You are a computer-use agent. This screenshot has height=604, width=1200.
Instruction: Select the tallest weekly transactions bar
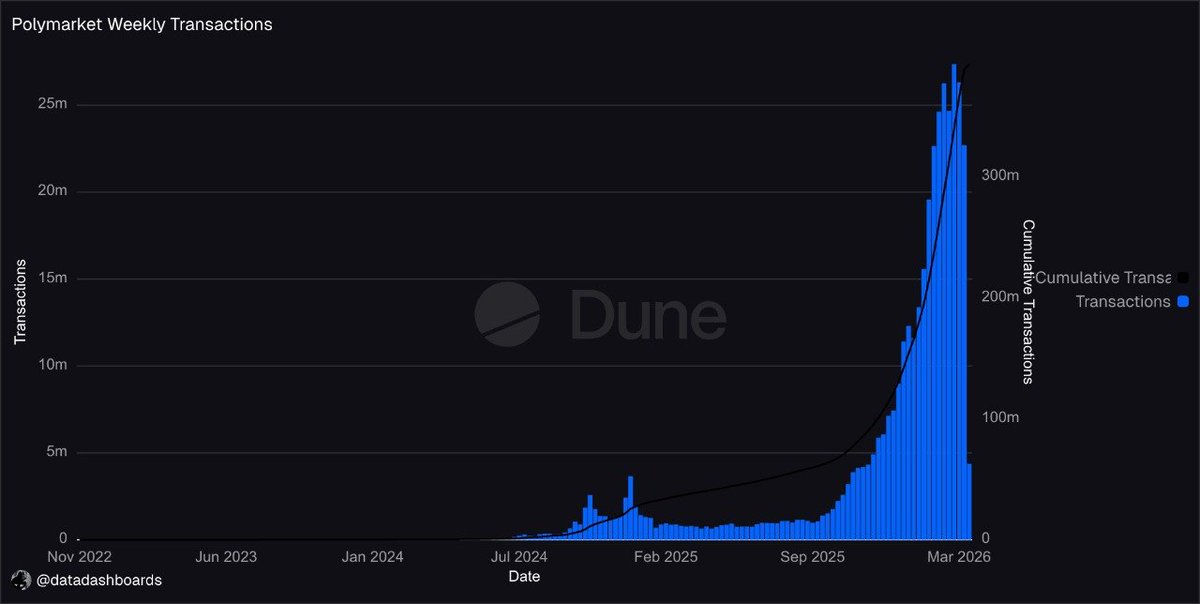point(954,301)
